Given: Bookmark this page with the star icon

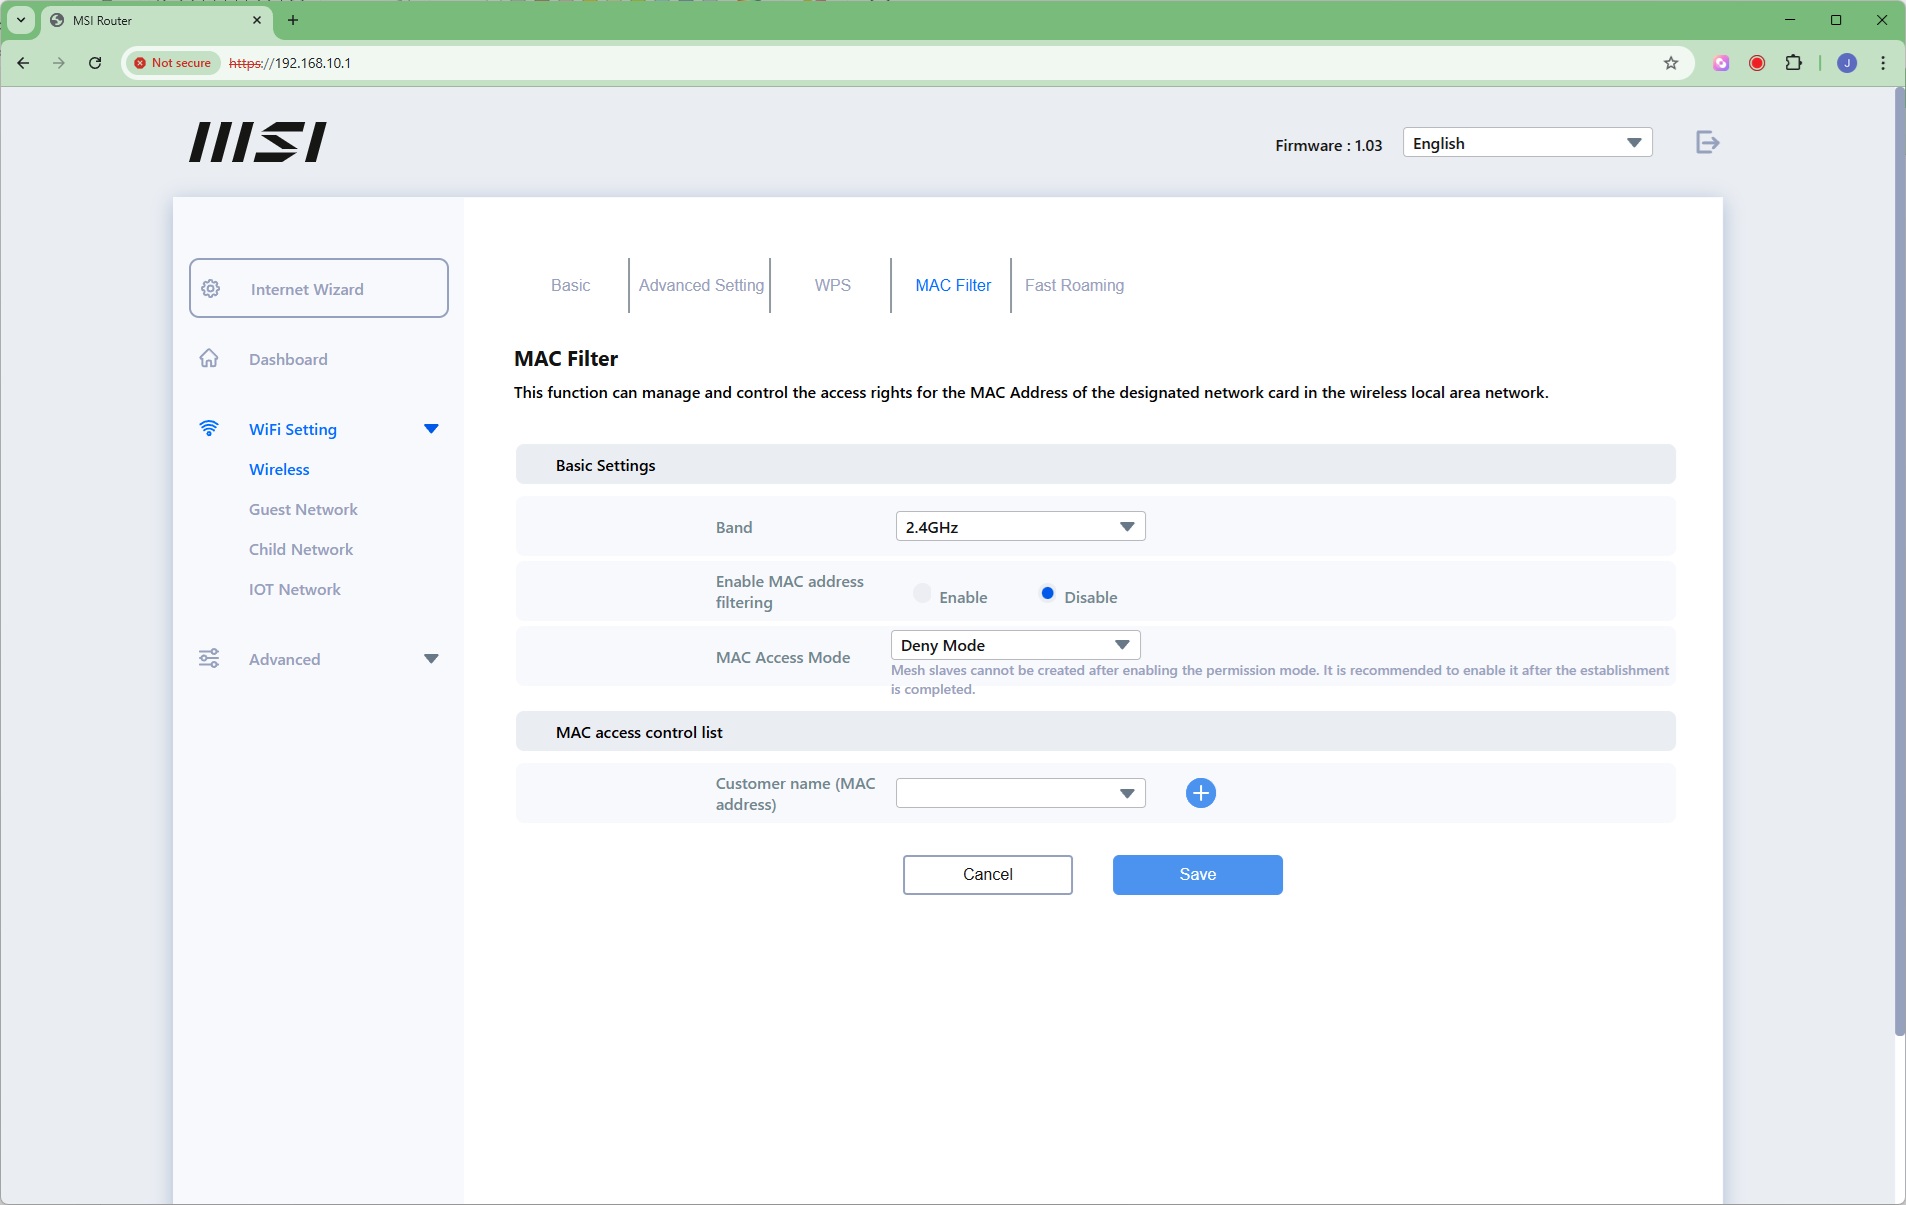Looking at the screenshot, I should [x=1670, y=63].
